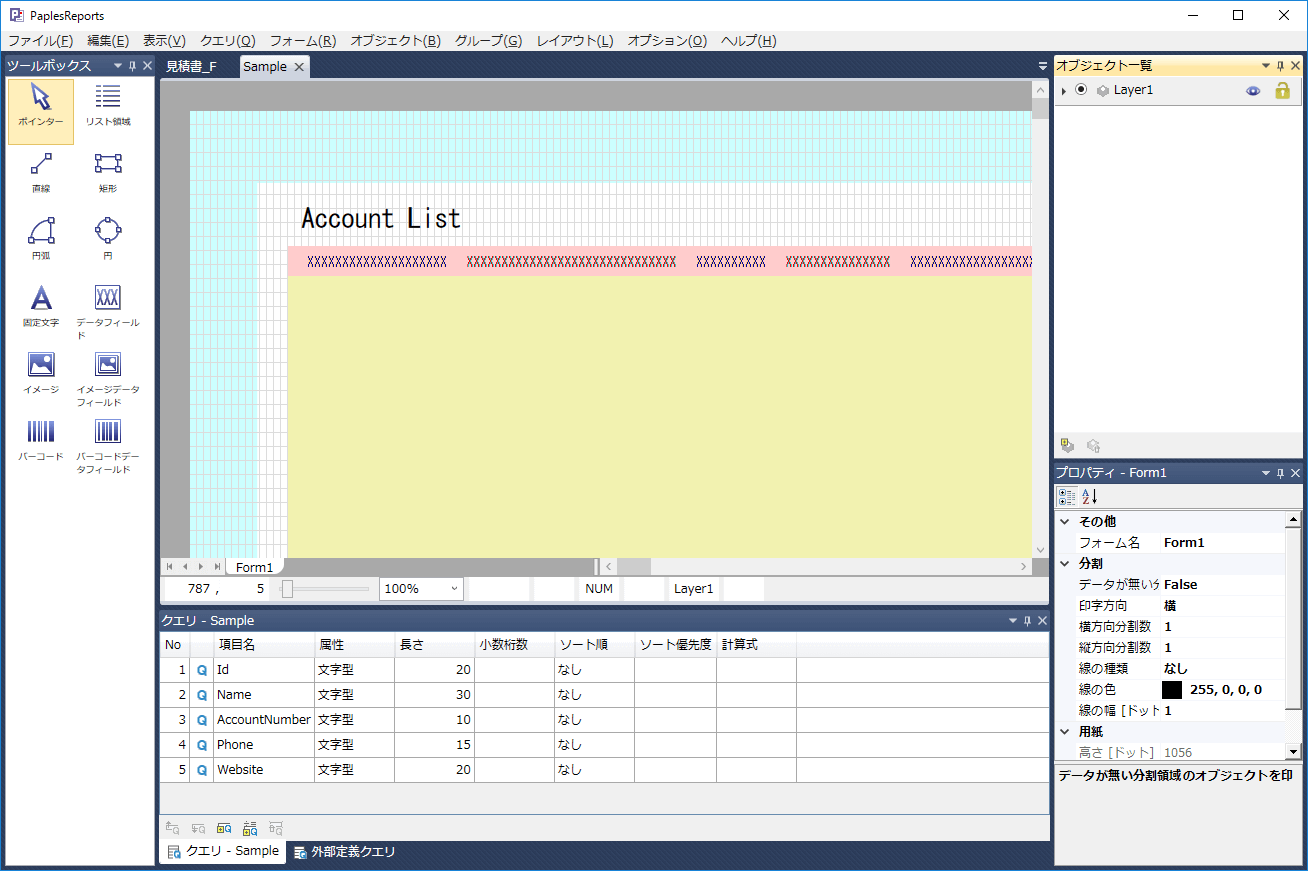
Task: Open the オブジェクト一覧 panel options dropdown
Action: tap(1265, 66)
